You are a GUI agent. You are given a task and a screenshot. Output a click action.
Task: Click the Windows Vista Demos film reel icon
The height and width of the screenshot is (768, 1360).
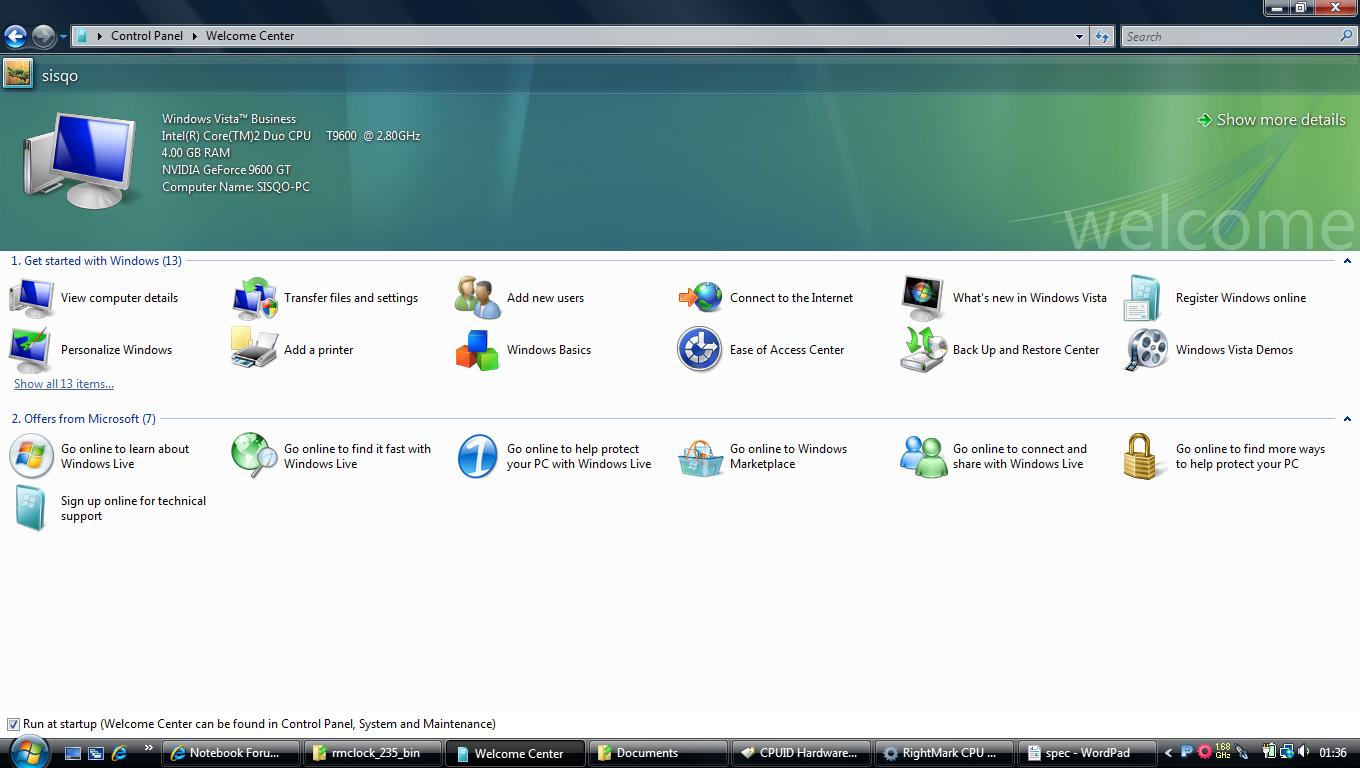[x=1146, y=350]
